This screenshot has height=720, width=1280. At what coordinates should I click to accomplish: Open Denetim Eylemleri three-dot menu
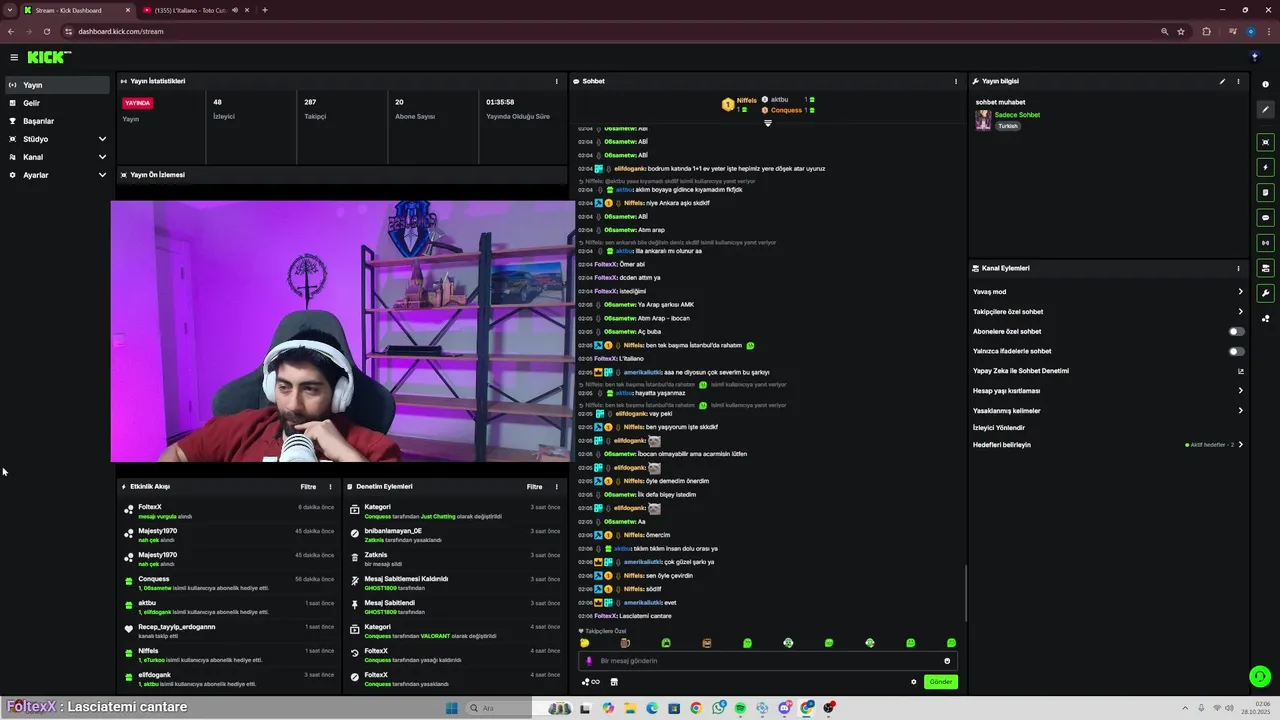(557, 487)
